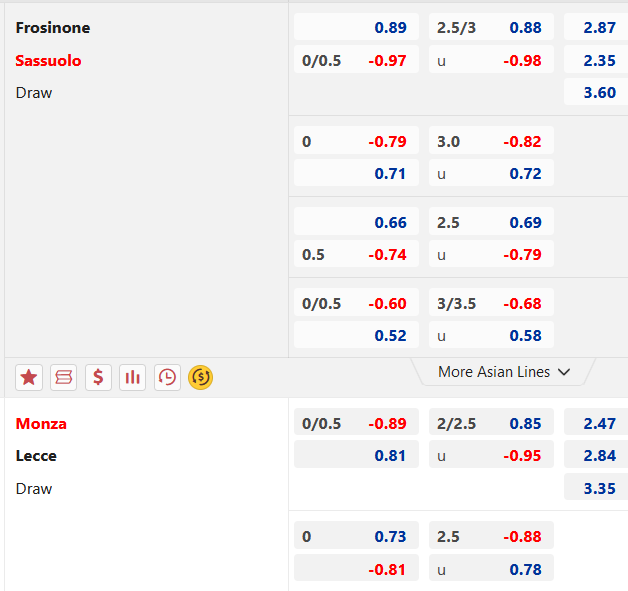Image resolution: width=628 pixels, height=591 pixels.
Task: Pick under odds 0.58
Action: [491, 335]
